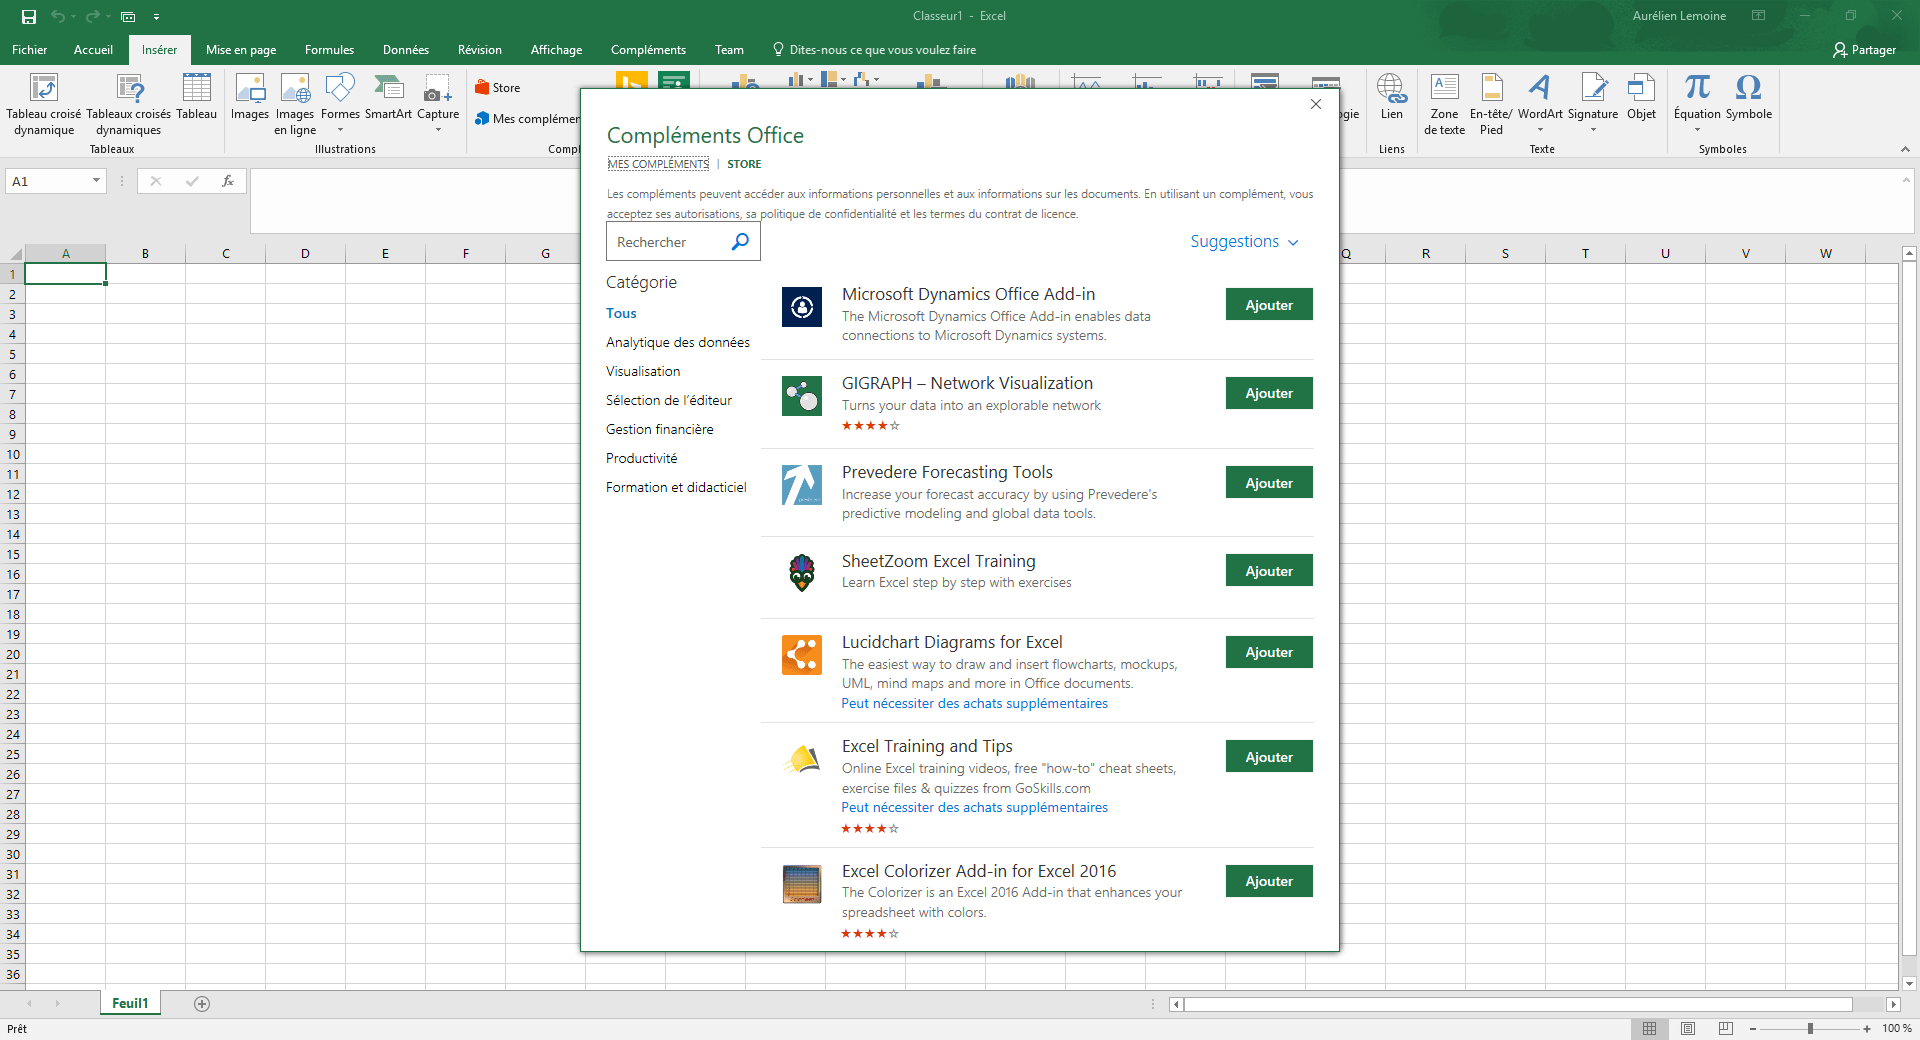Select the Feuil1 sheet tab
The width and height of the screenshot is (1920, 1040).
(130, 1004)
